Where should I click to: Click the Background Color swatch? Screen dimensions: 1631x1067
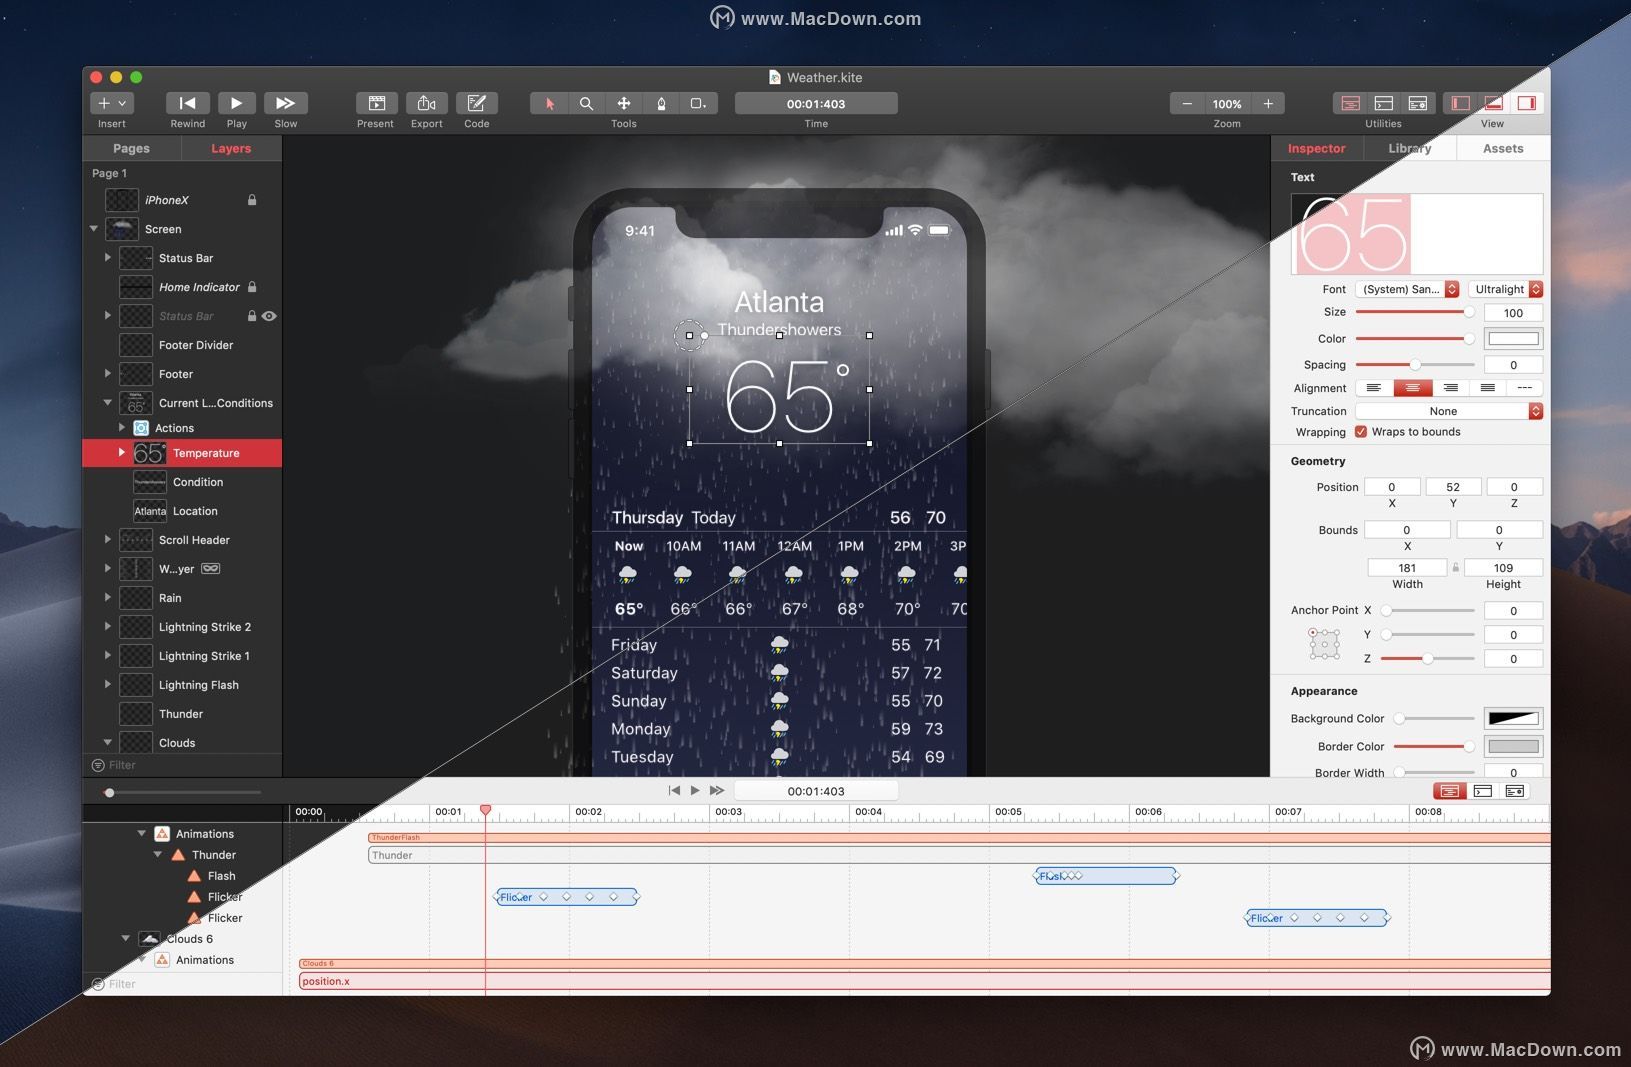(1513, 718)
